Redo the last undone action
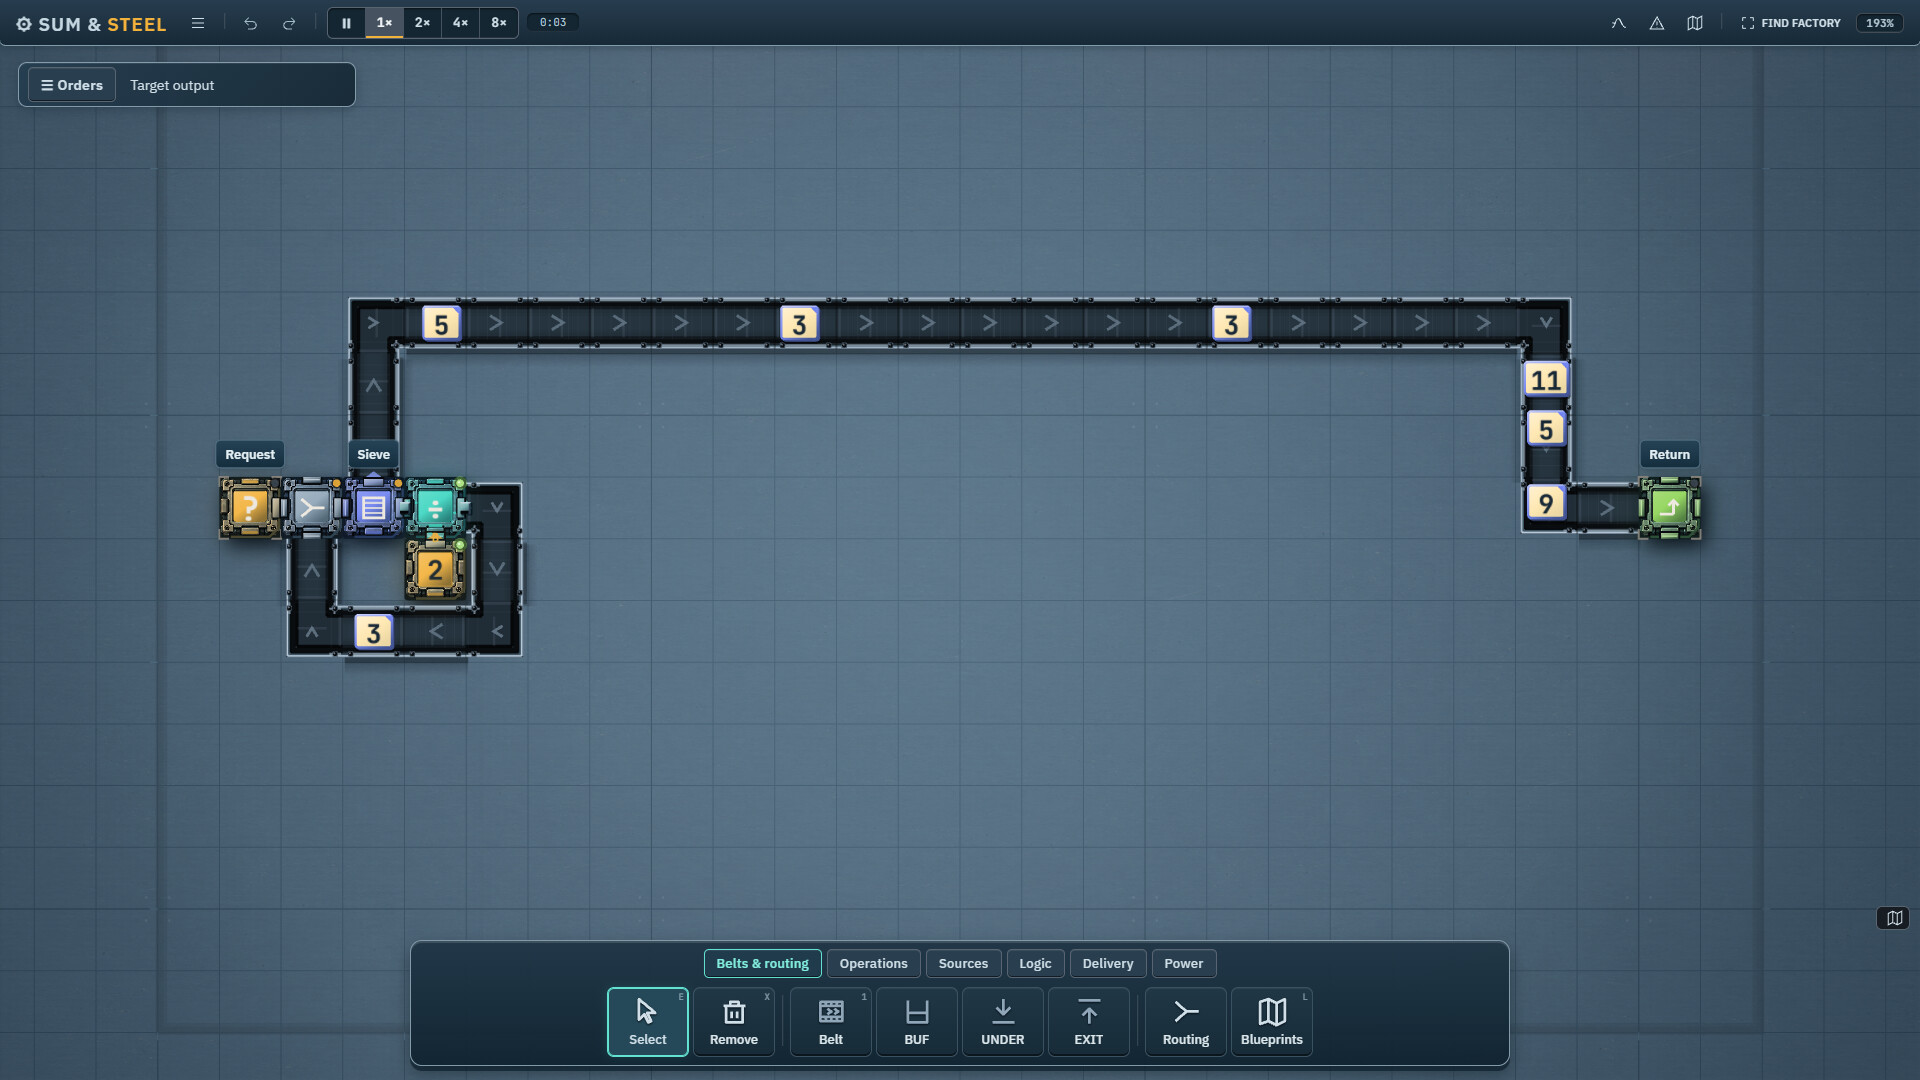This screenshot has width=1920, height=1080. (x=289, y=23)
